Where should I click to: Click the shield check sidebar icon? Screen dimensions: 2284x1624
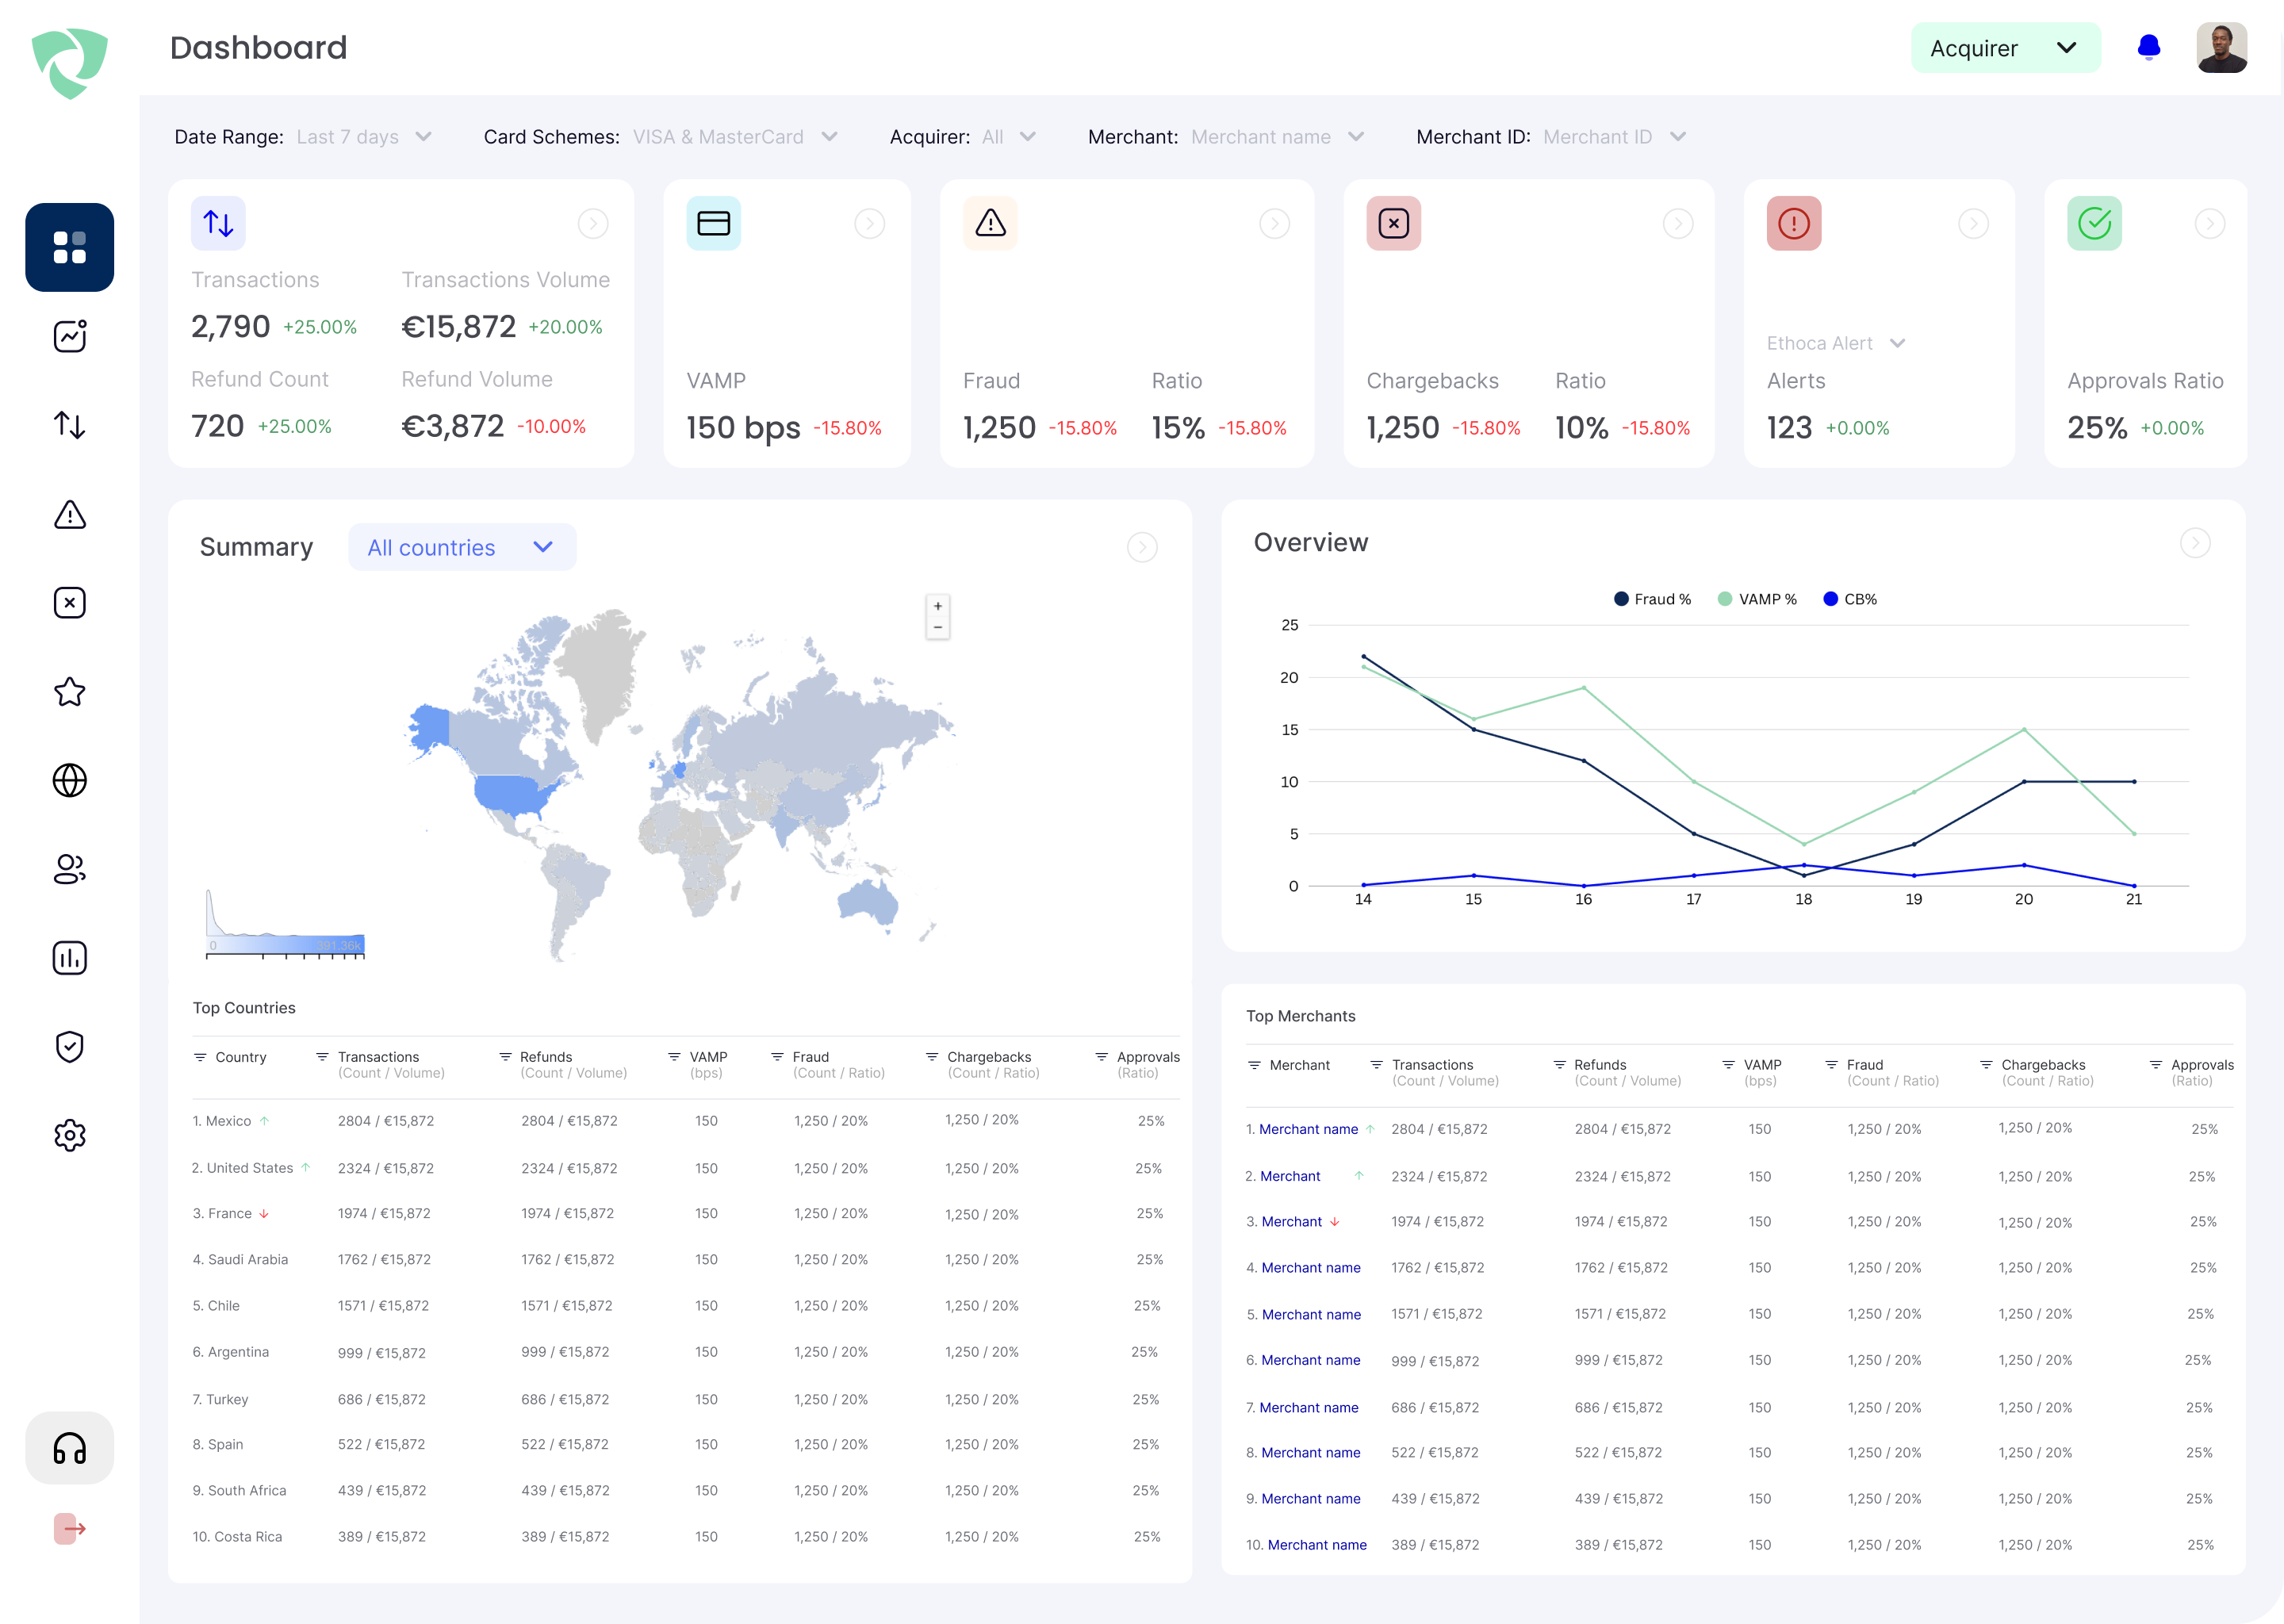(x=69, y=1046)
